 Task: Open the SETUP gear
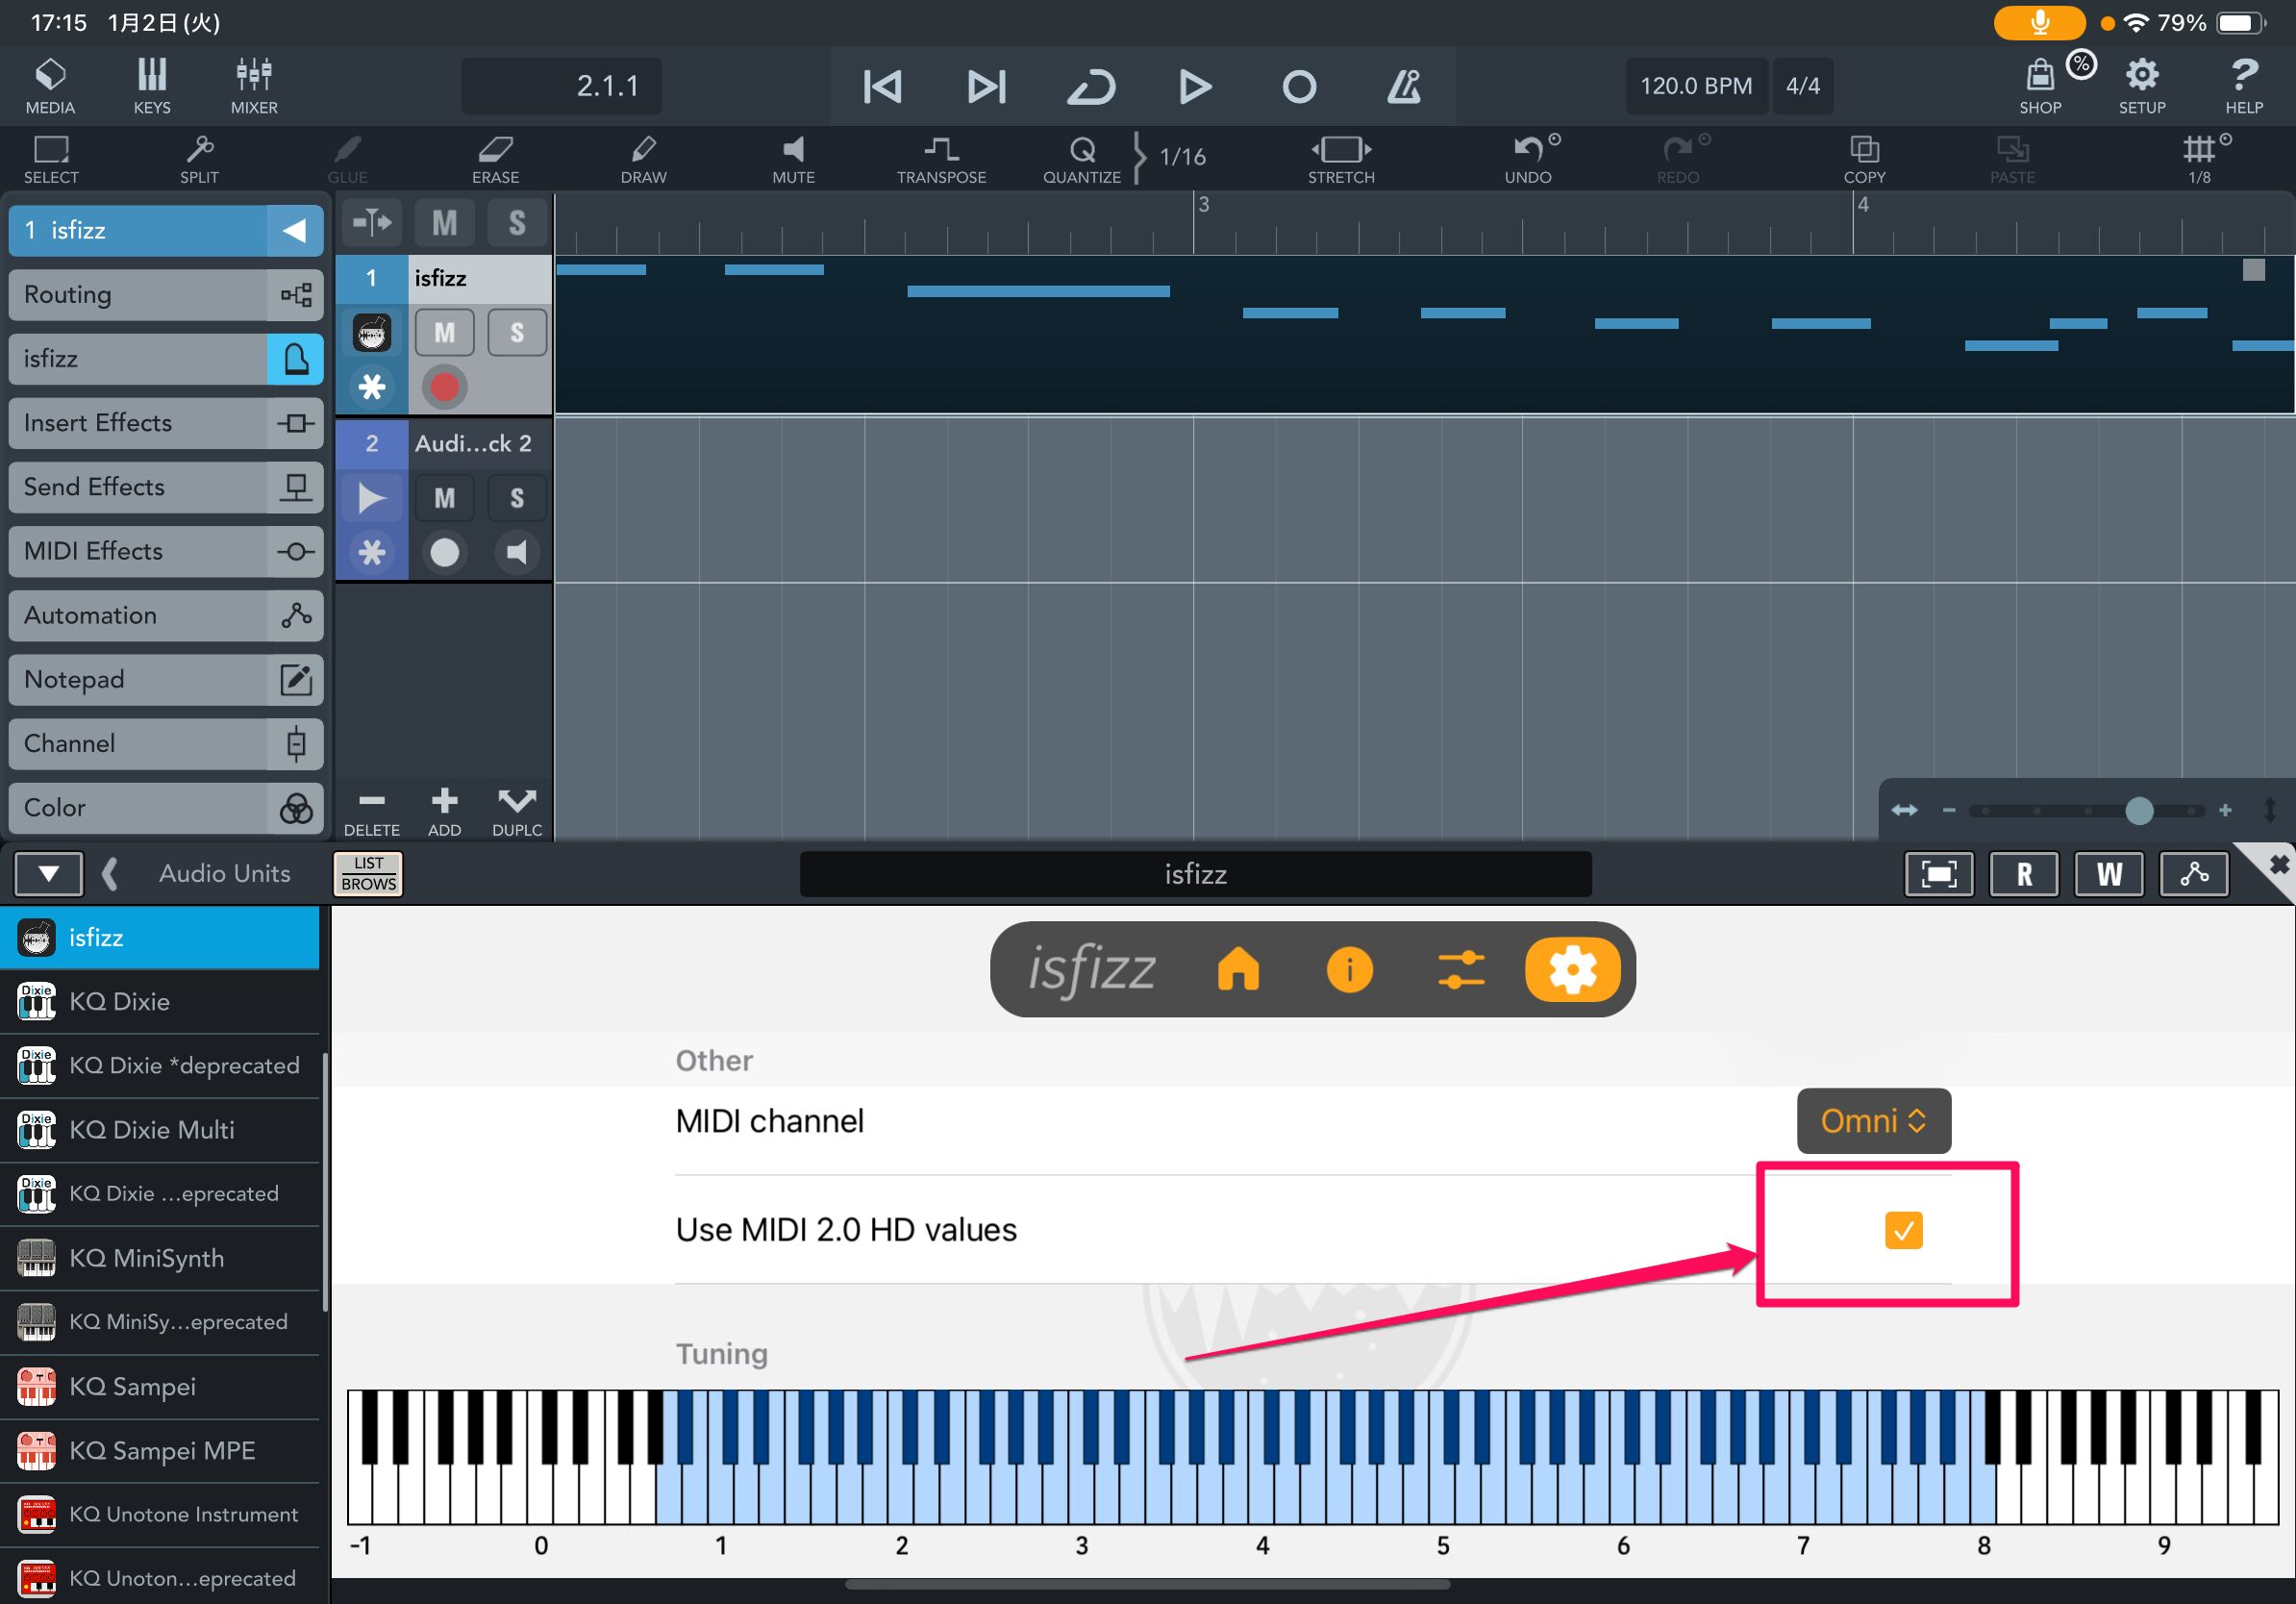[2142, 85]
